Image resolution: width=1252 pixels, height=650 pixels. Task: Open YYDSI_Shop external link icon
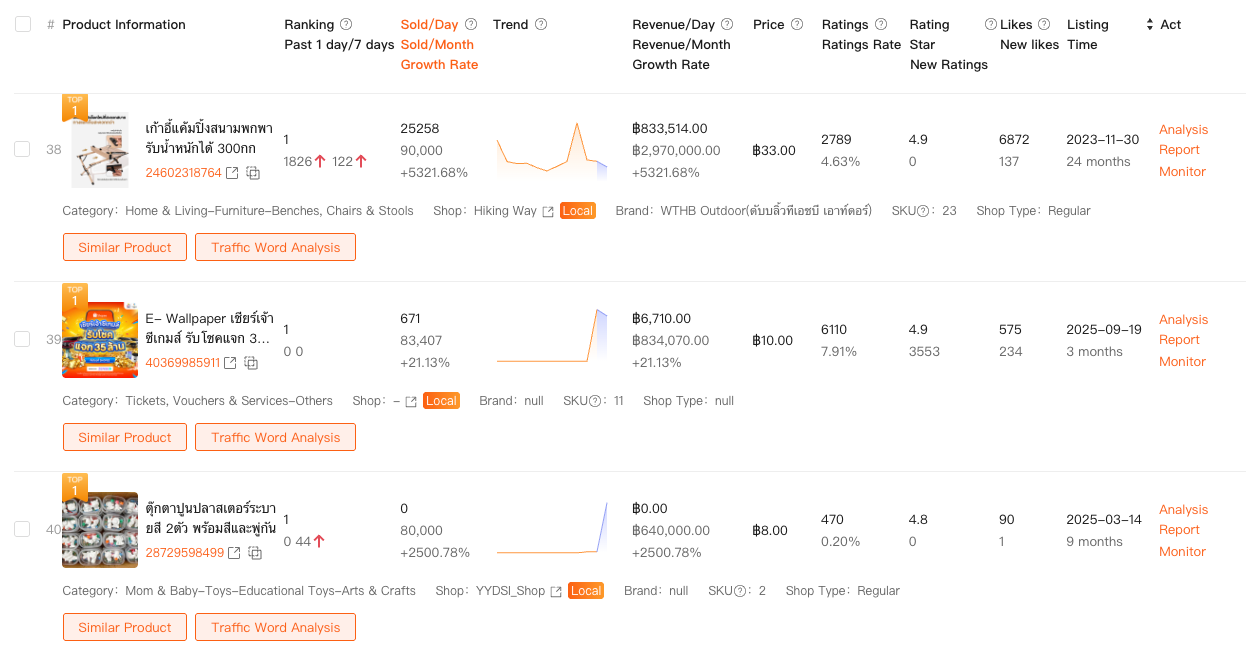pyautogui.click(x=556, y=591)
